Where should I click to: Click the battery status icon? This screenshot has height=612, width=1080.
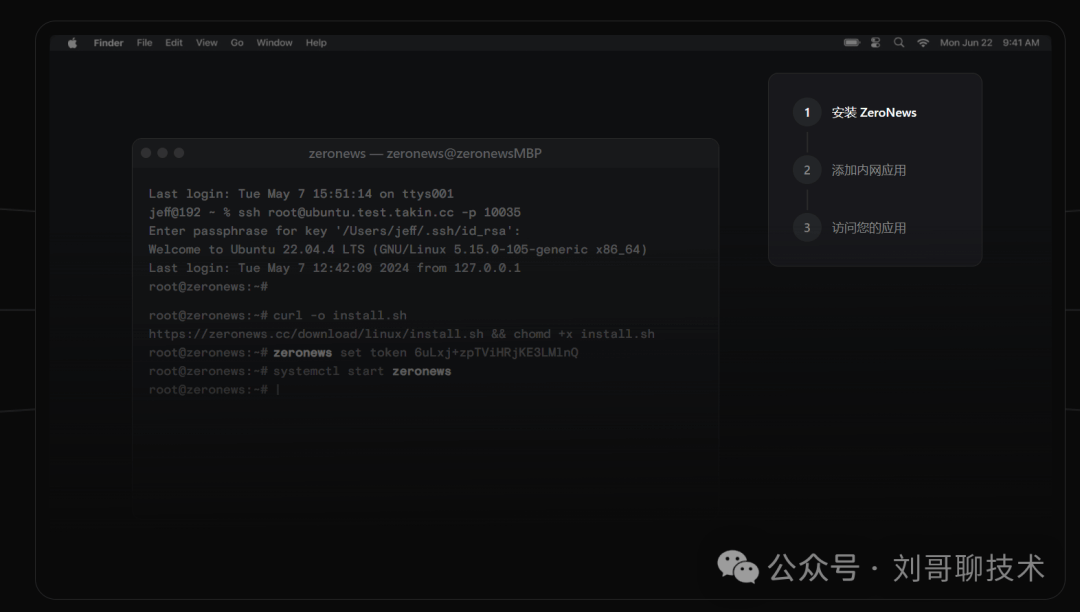[x=851, y=43]
